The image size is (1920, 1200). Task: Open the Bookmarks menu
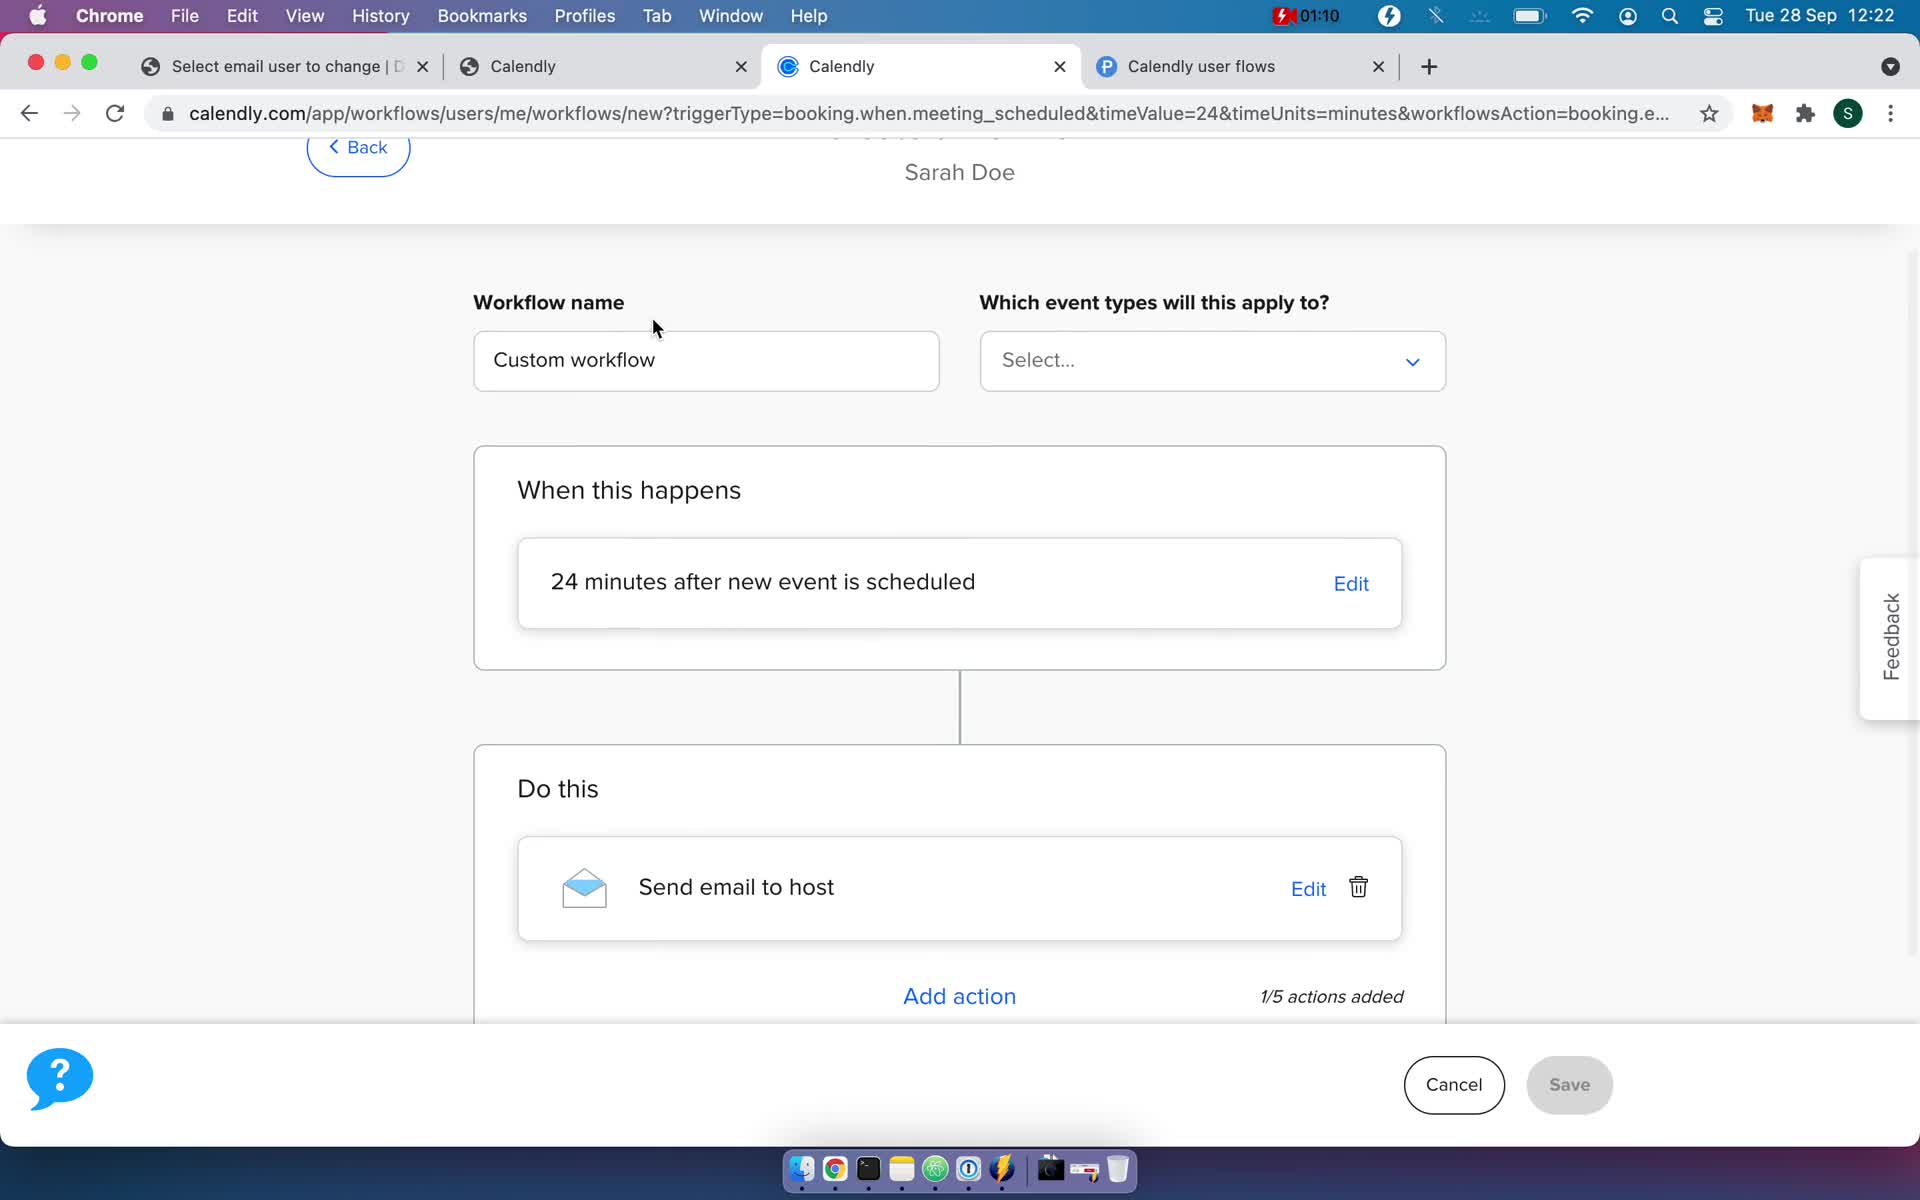pos(481,15)
